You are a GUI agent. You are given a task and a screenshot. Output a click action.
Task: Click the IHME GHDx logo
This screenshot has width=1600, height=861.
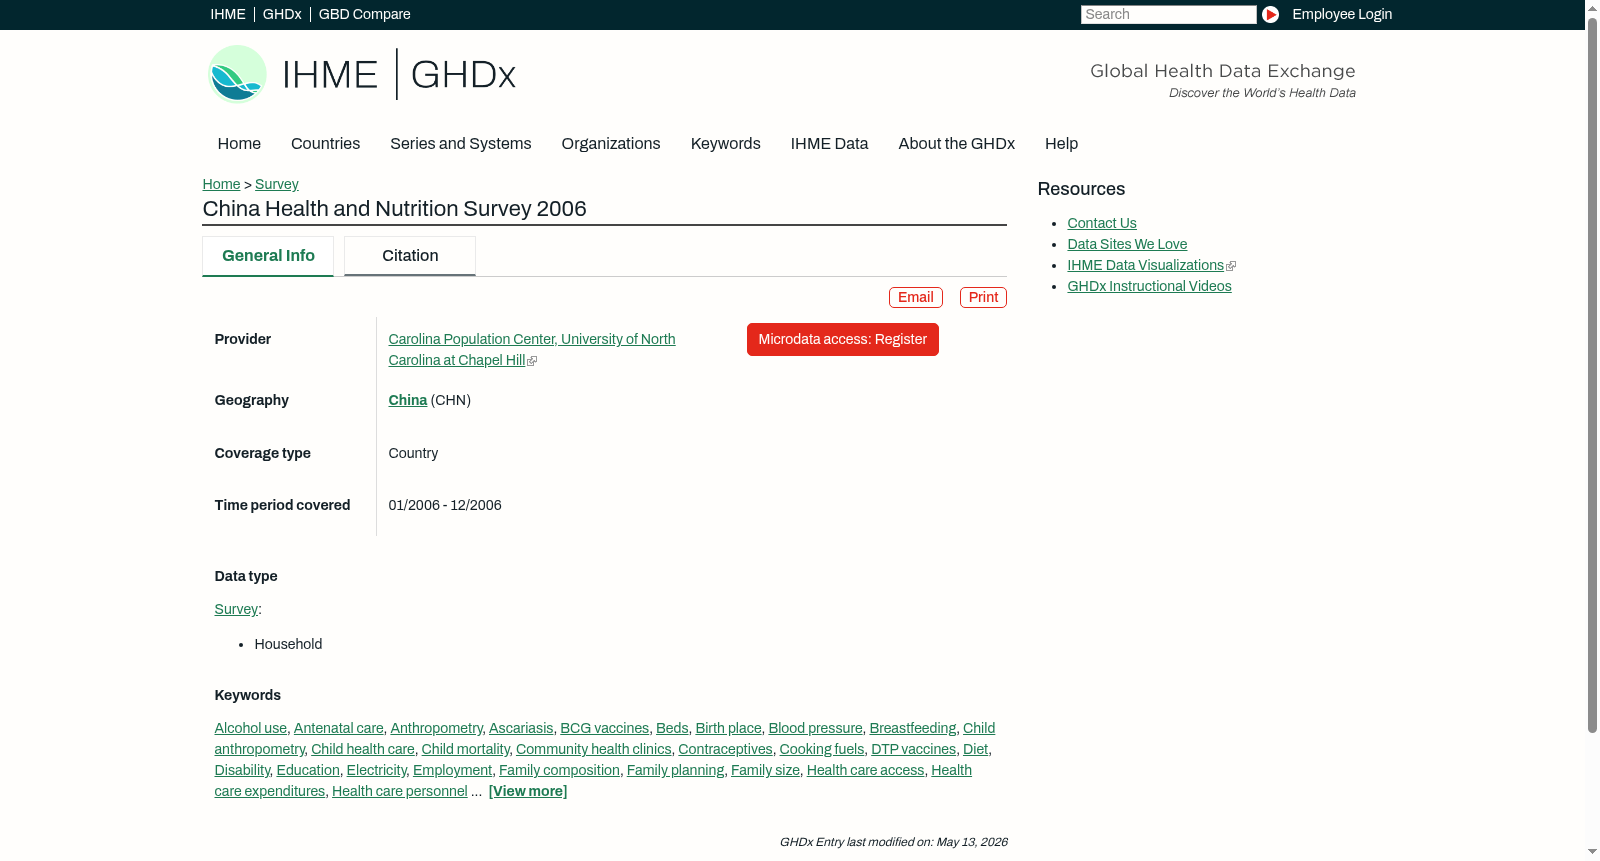[362, 74]
